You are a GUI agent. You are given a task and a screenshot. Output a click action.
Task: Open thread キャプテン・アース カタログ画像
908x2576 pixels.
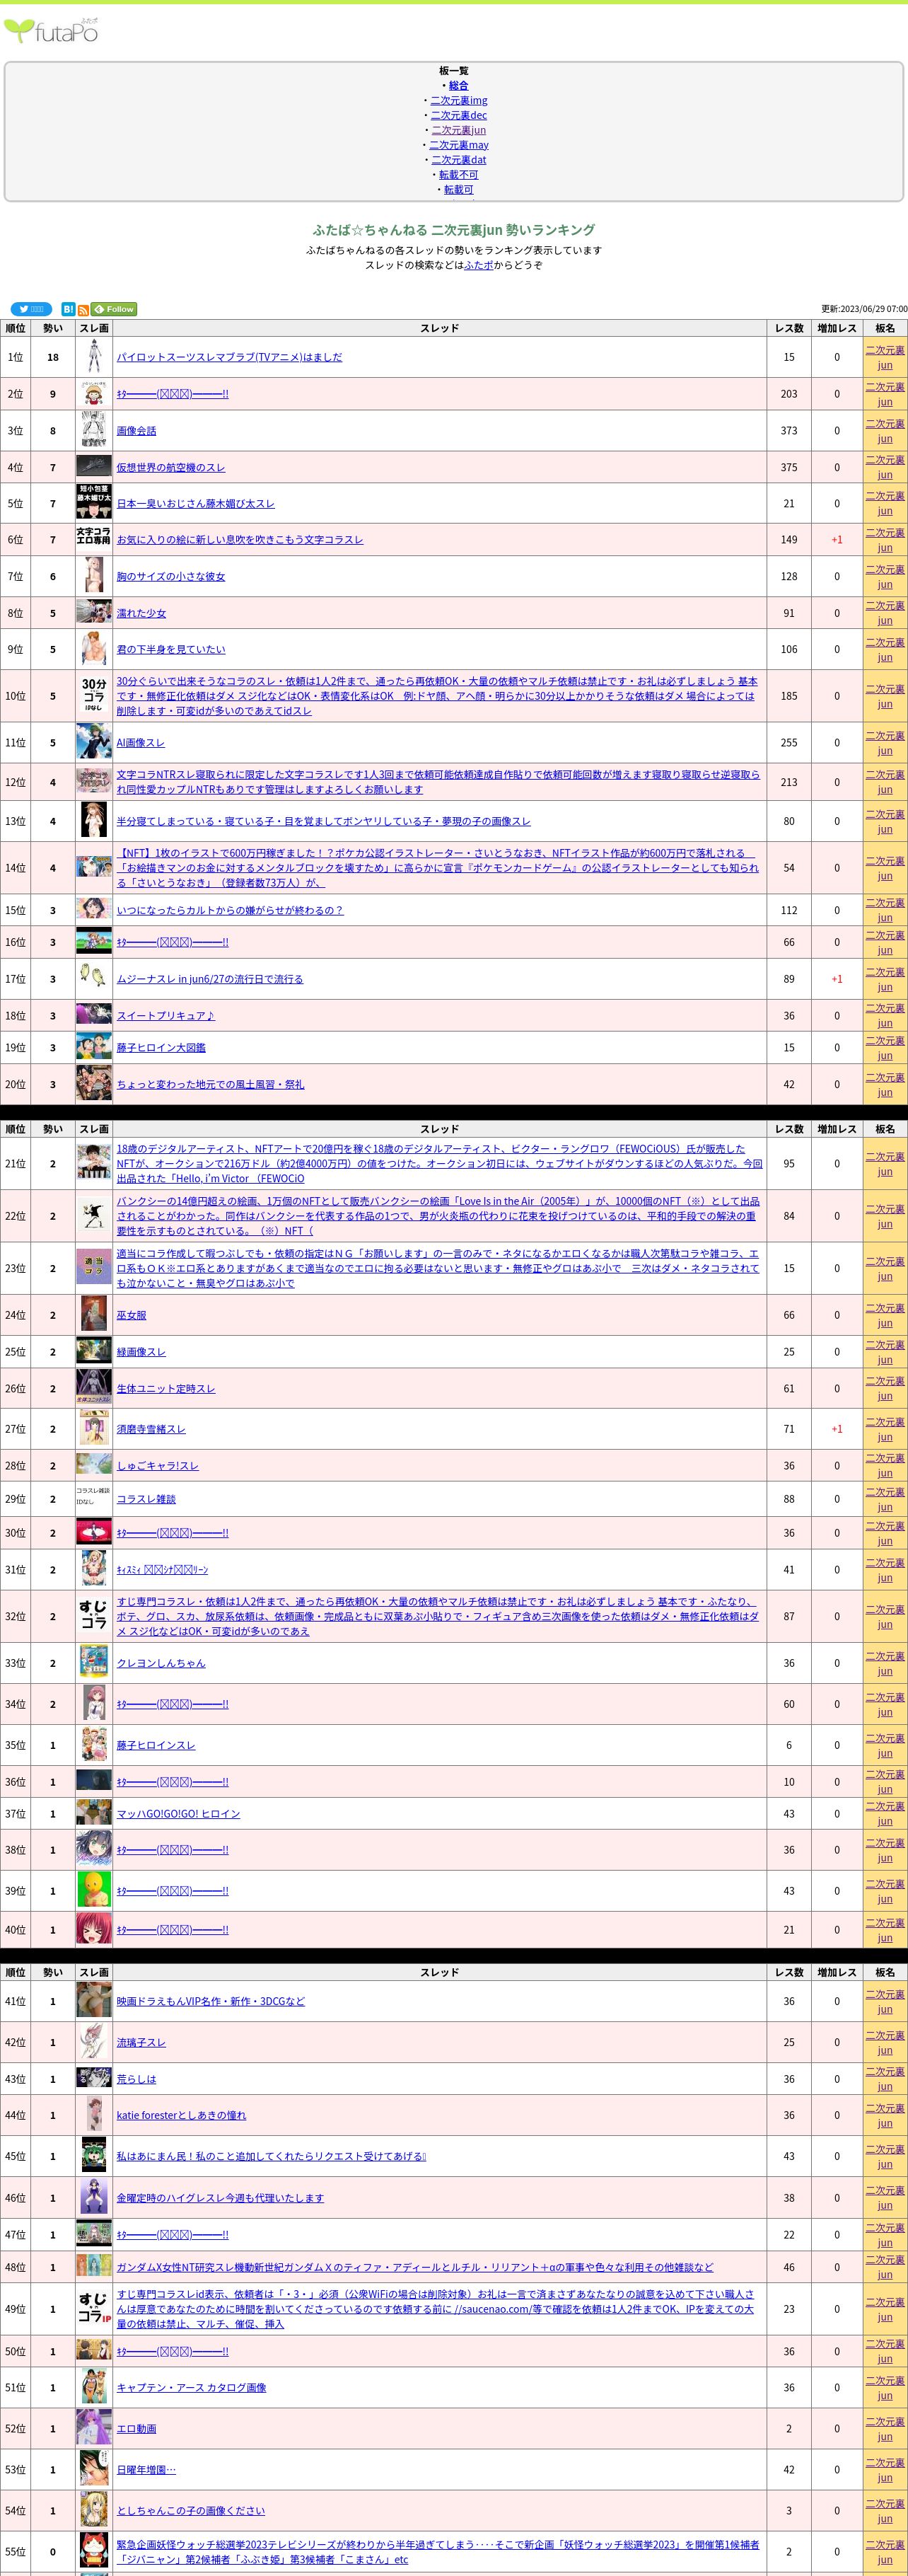pos(191,2388)
